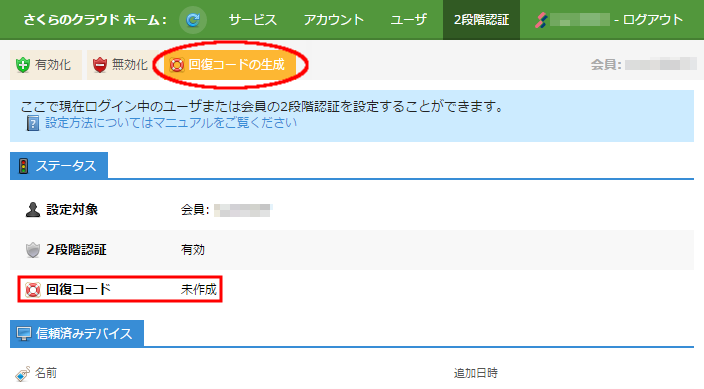Go to the ユーザ menu item

[408, 20]
